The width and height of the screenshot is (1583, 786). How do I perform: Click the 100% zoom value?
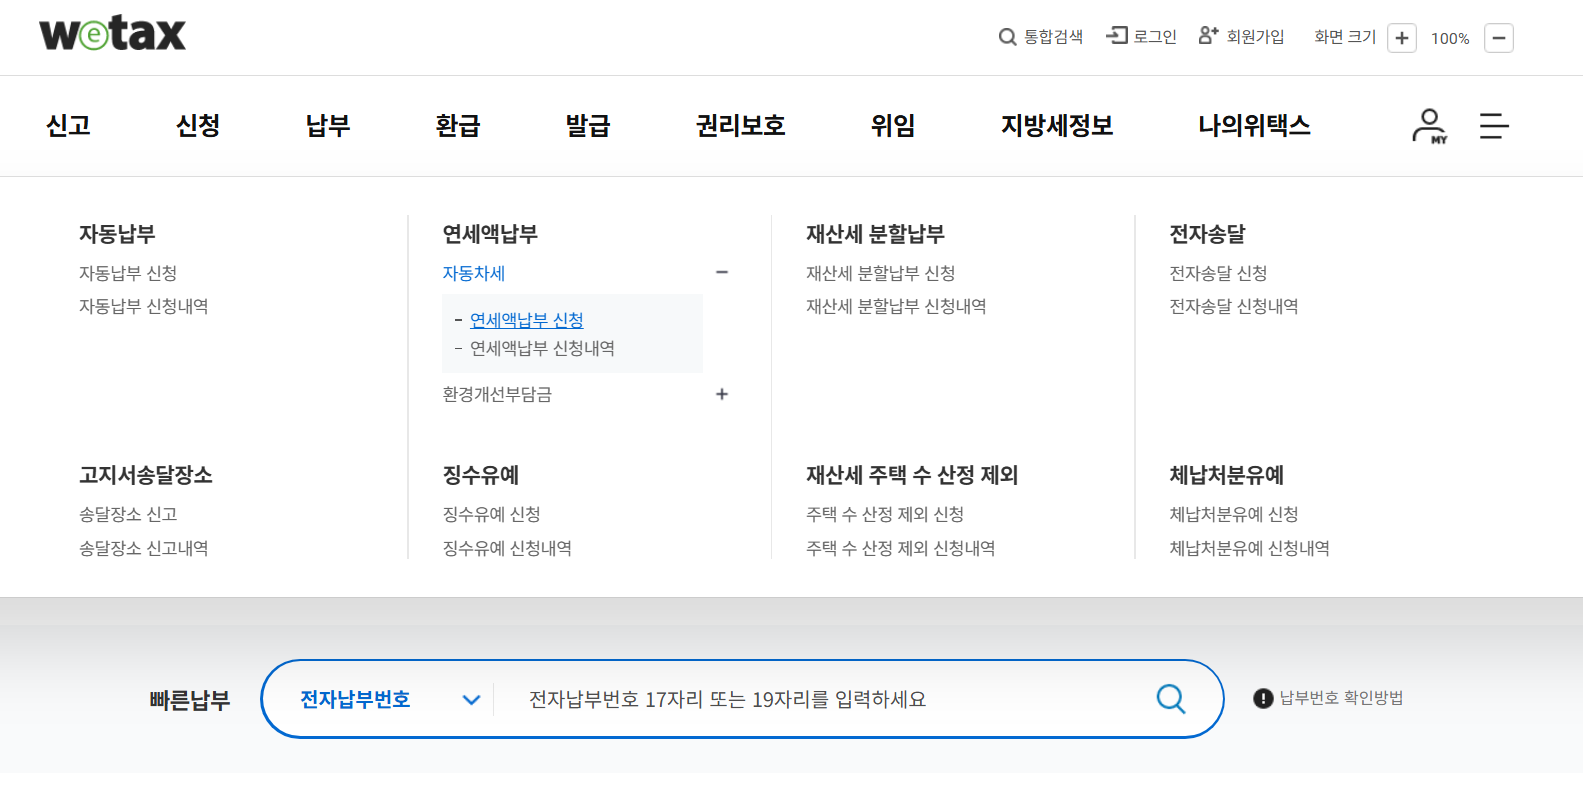pyautogui.click(x=1450, y=38)
